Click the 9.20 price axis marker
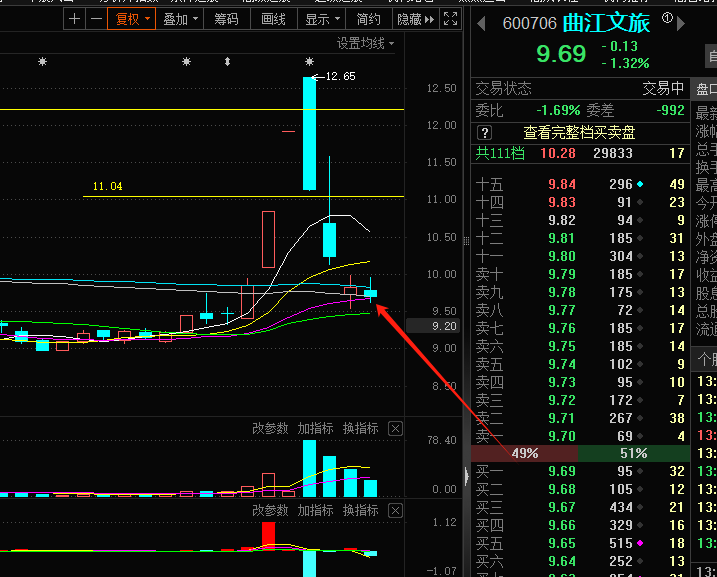717x577 pixels. [x=434, y=326]
